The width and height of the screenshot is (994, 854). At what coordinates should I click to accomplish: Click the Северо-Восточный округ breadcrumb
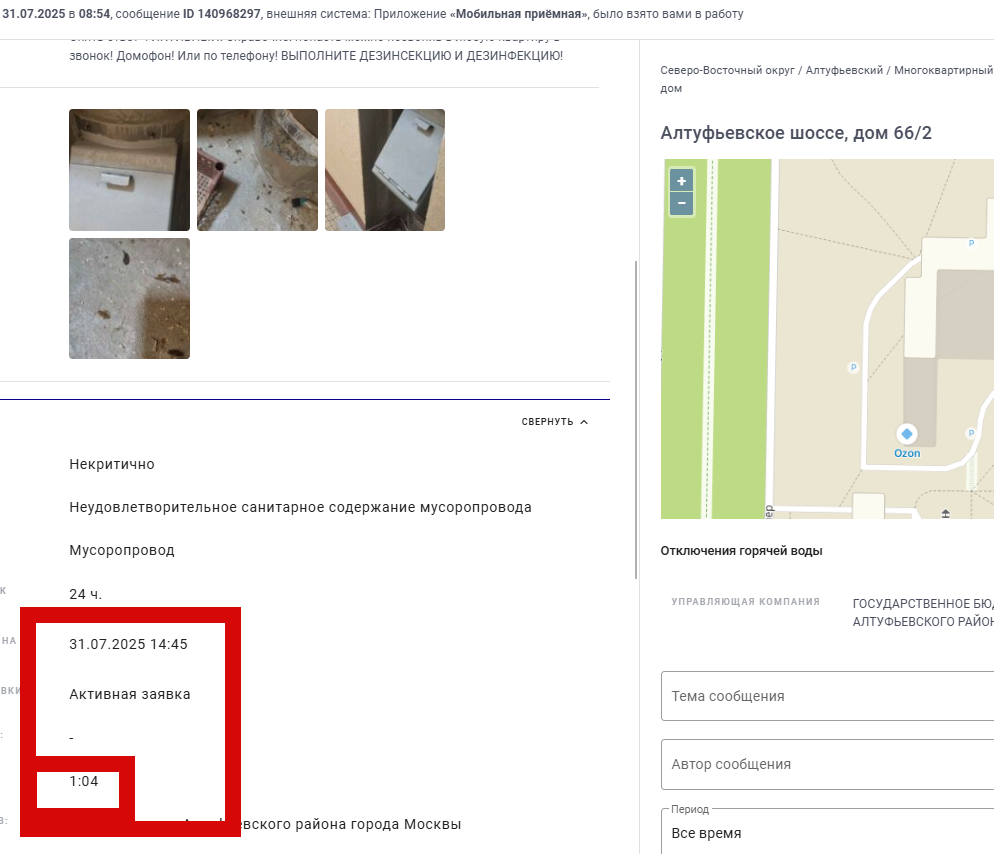pyautogui.click(x=727, y=70)
